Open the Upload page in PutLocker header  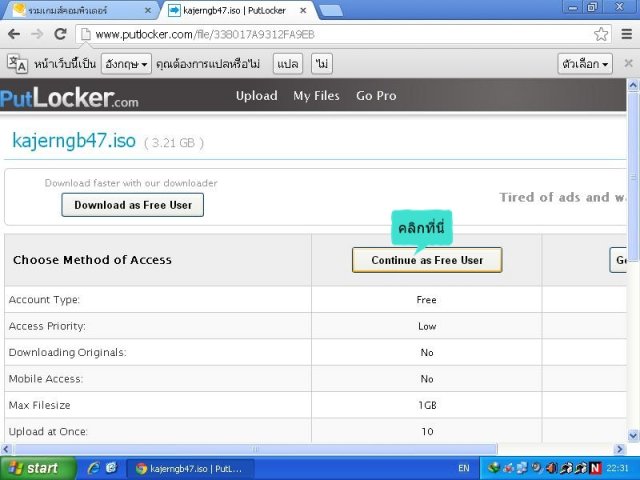click(257, 96)
